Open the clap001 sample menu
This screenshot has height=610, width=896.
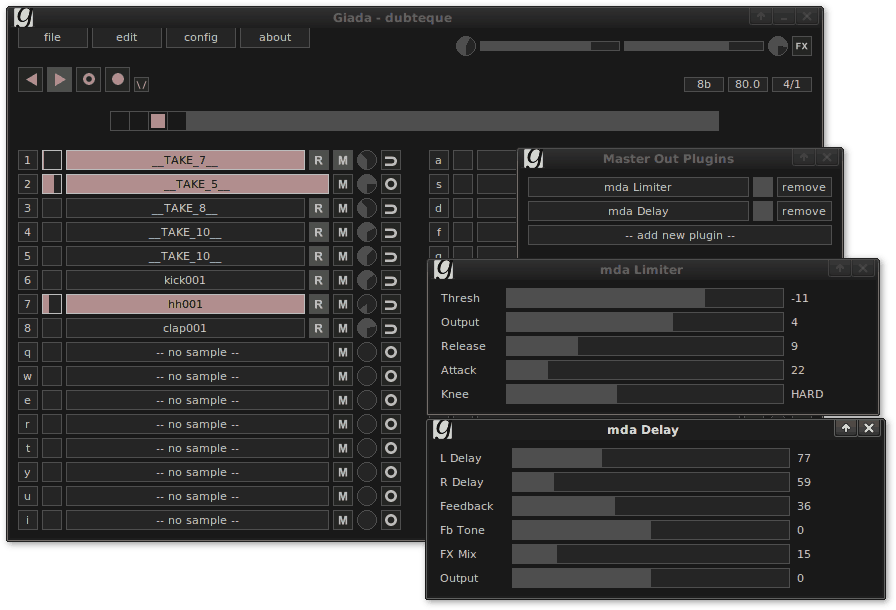click(185, 328)
